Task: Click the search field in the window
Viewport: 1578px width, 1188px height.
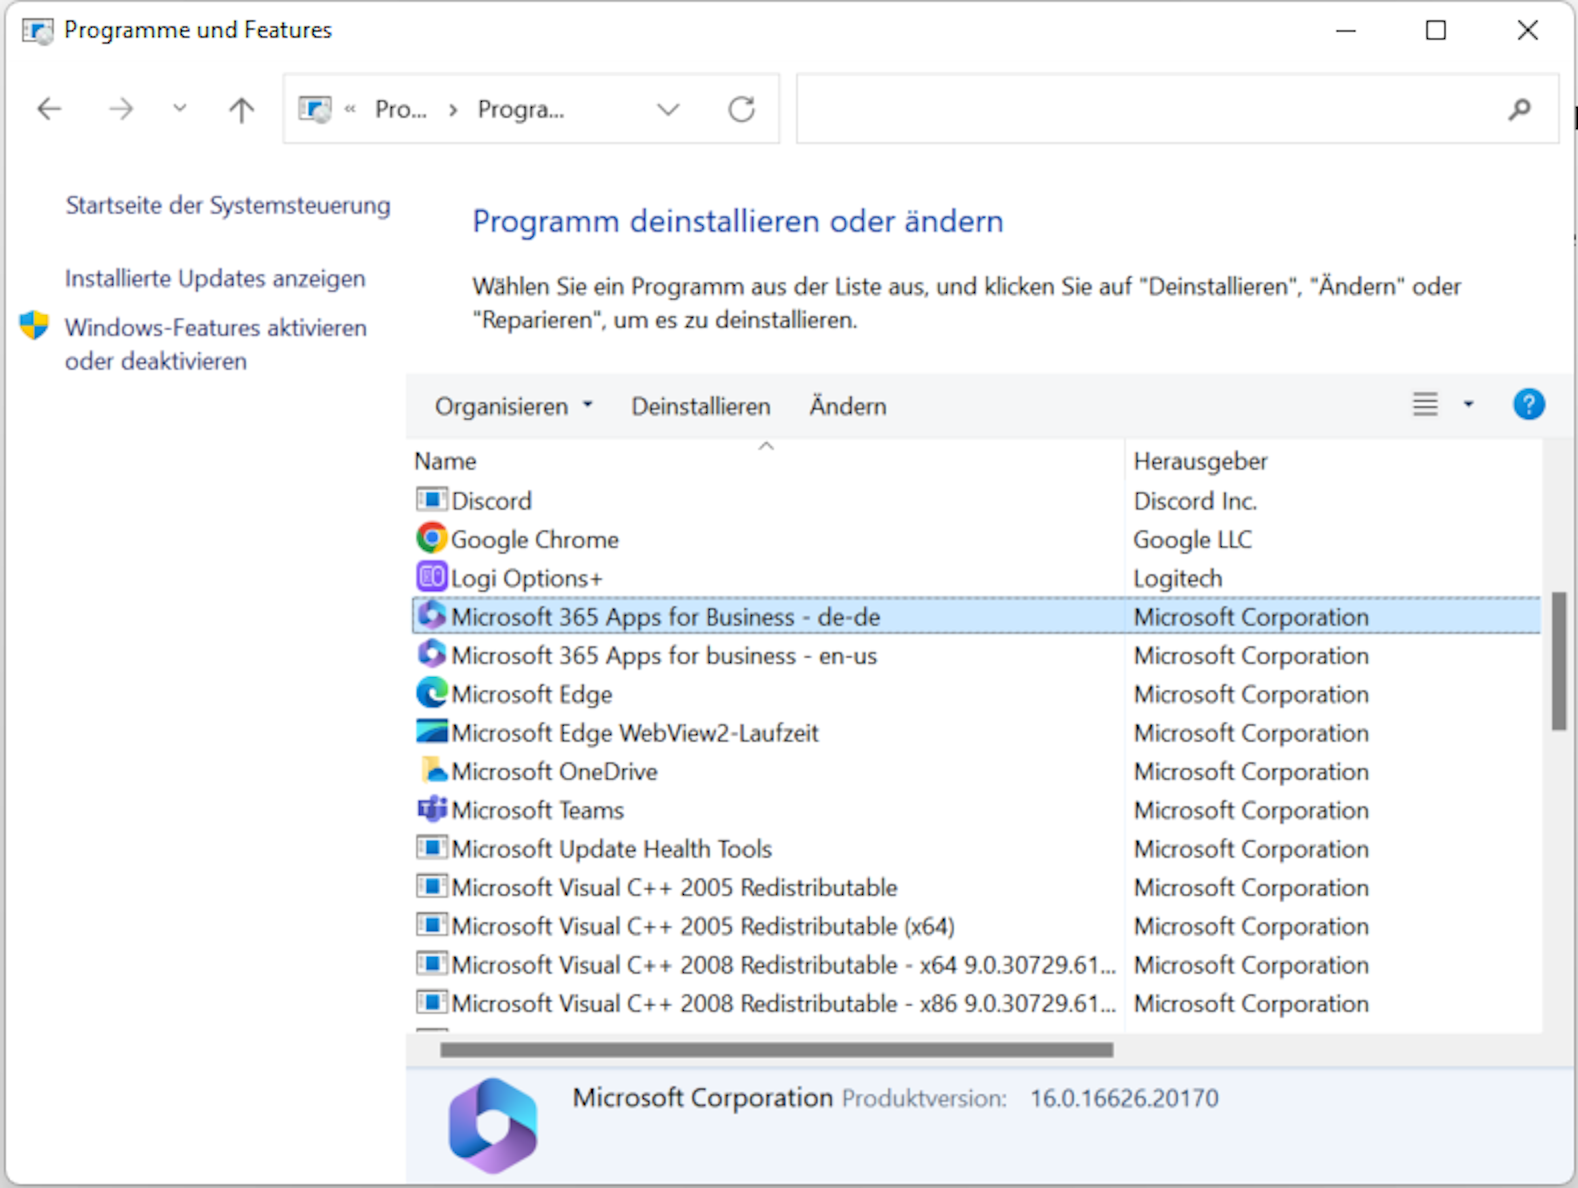Action: (1150, 109)
